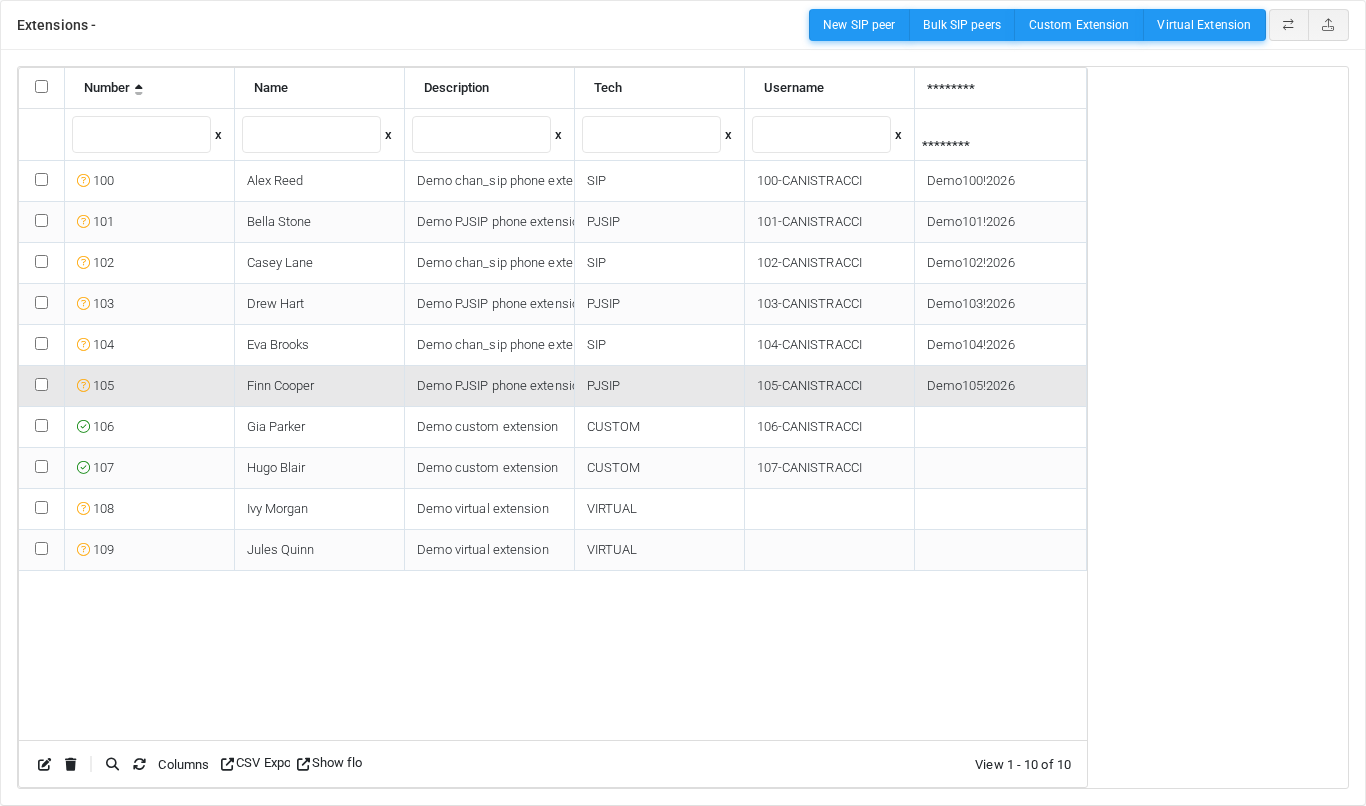Focus the Tech filter input
Viewport: 1366px width, 806px height.
(651, 135)
